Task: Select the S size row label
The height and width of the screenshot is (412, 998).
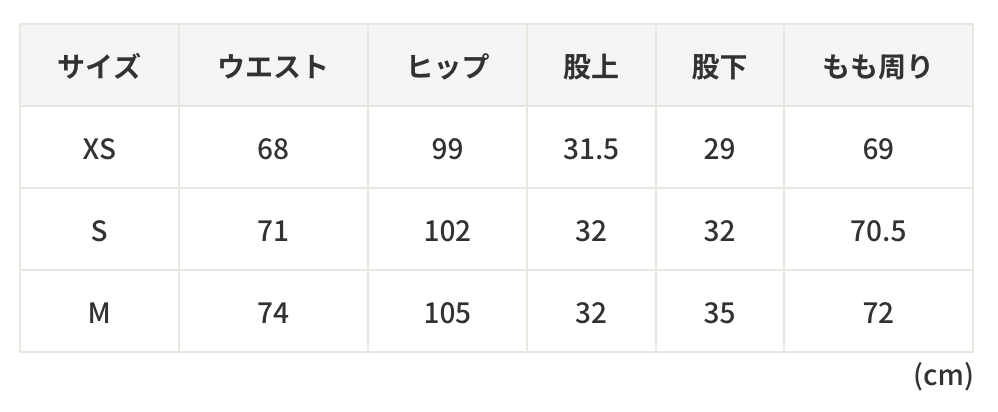Action: click(98, 231)
